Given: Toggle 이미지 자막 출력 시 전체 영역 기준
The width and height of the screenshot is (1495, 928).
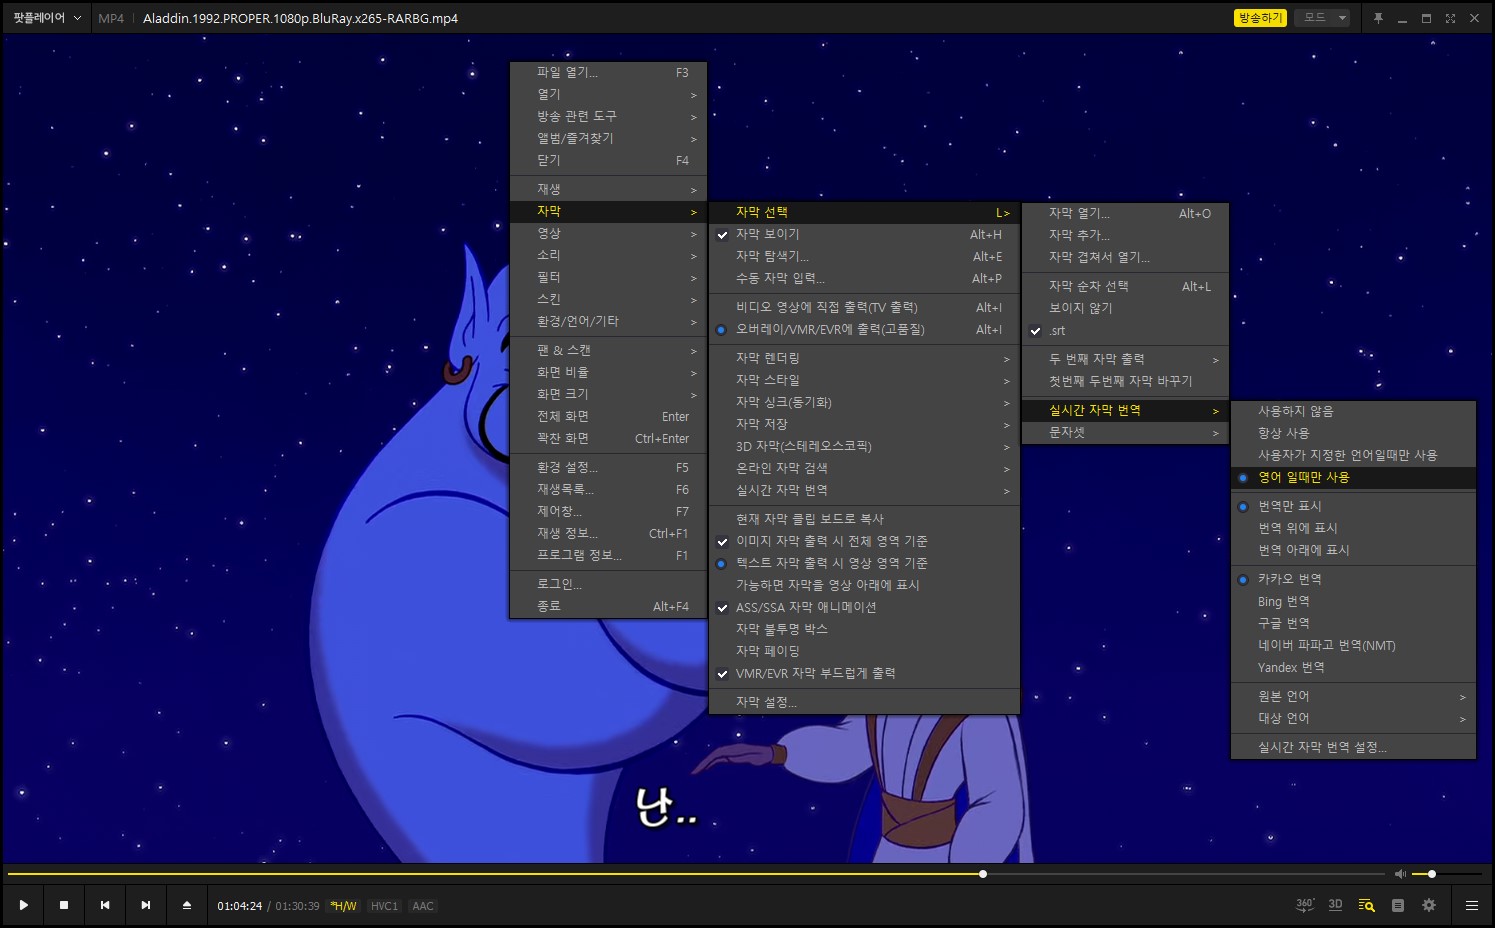Looking at the screenshot, I should (x=864, y=541).
